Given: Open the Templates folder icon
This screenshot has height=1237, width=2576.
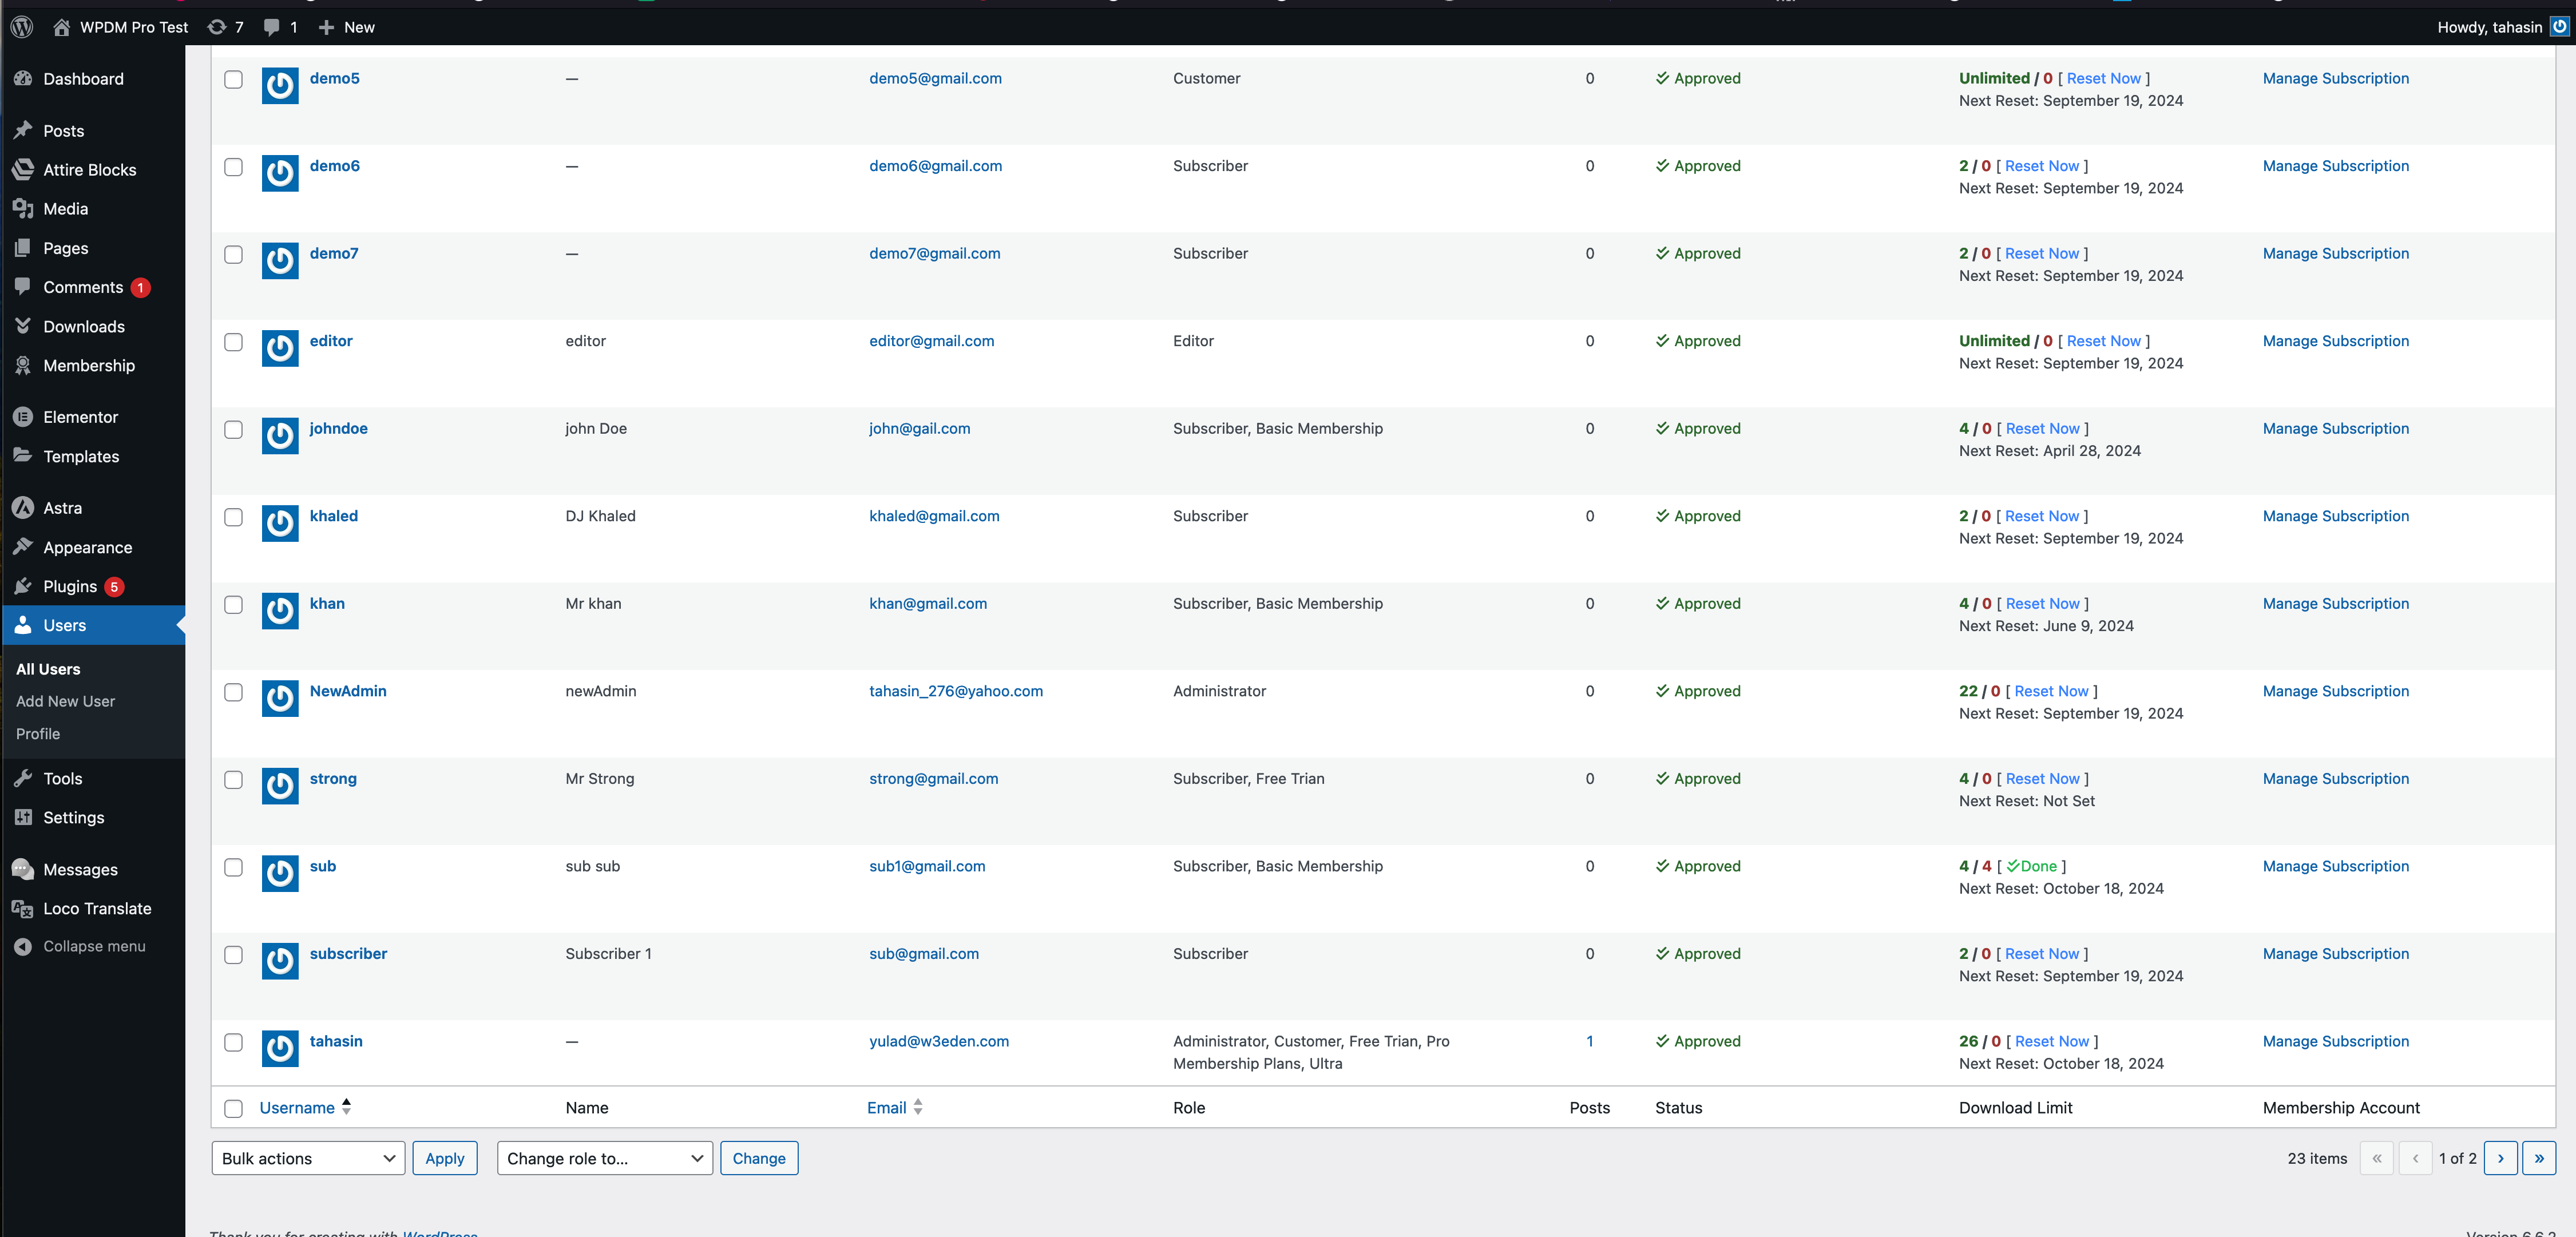Looking at the screenshot, I should click(23, 456).
